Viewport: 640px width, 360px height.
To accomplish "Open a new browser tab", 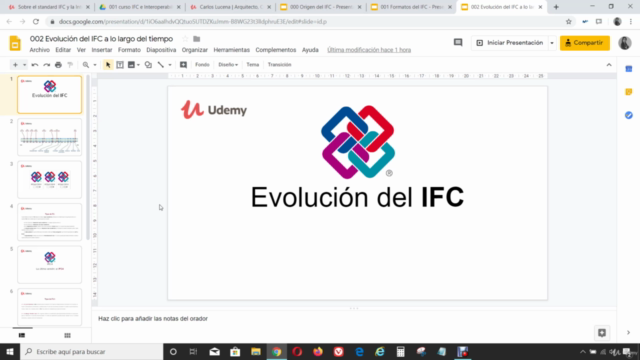I will [556, 7].
